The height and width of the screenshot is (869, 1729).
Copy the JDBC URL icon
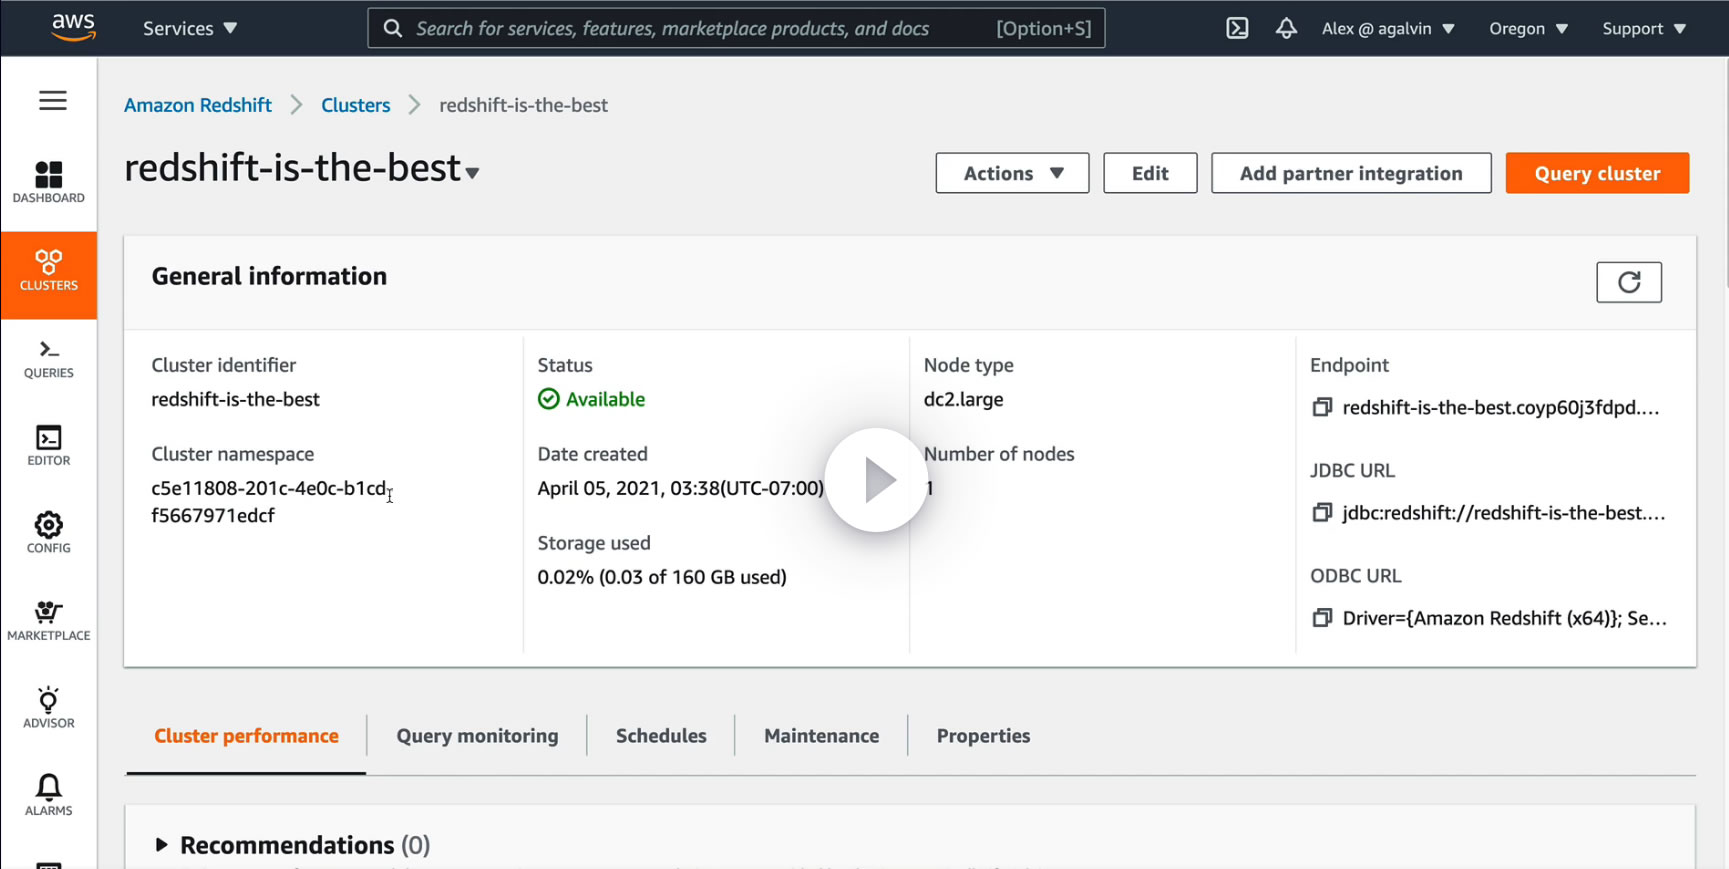coord(1322,512)
